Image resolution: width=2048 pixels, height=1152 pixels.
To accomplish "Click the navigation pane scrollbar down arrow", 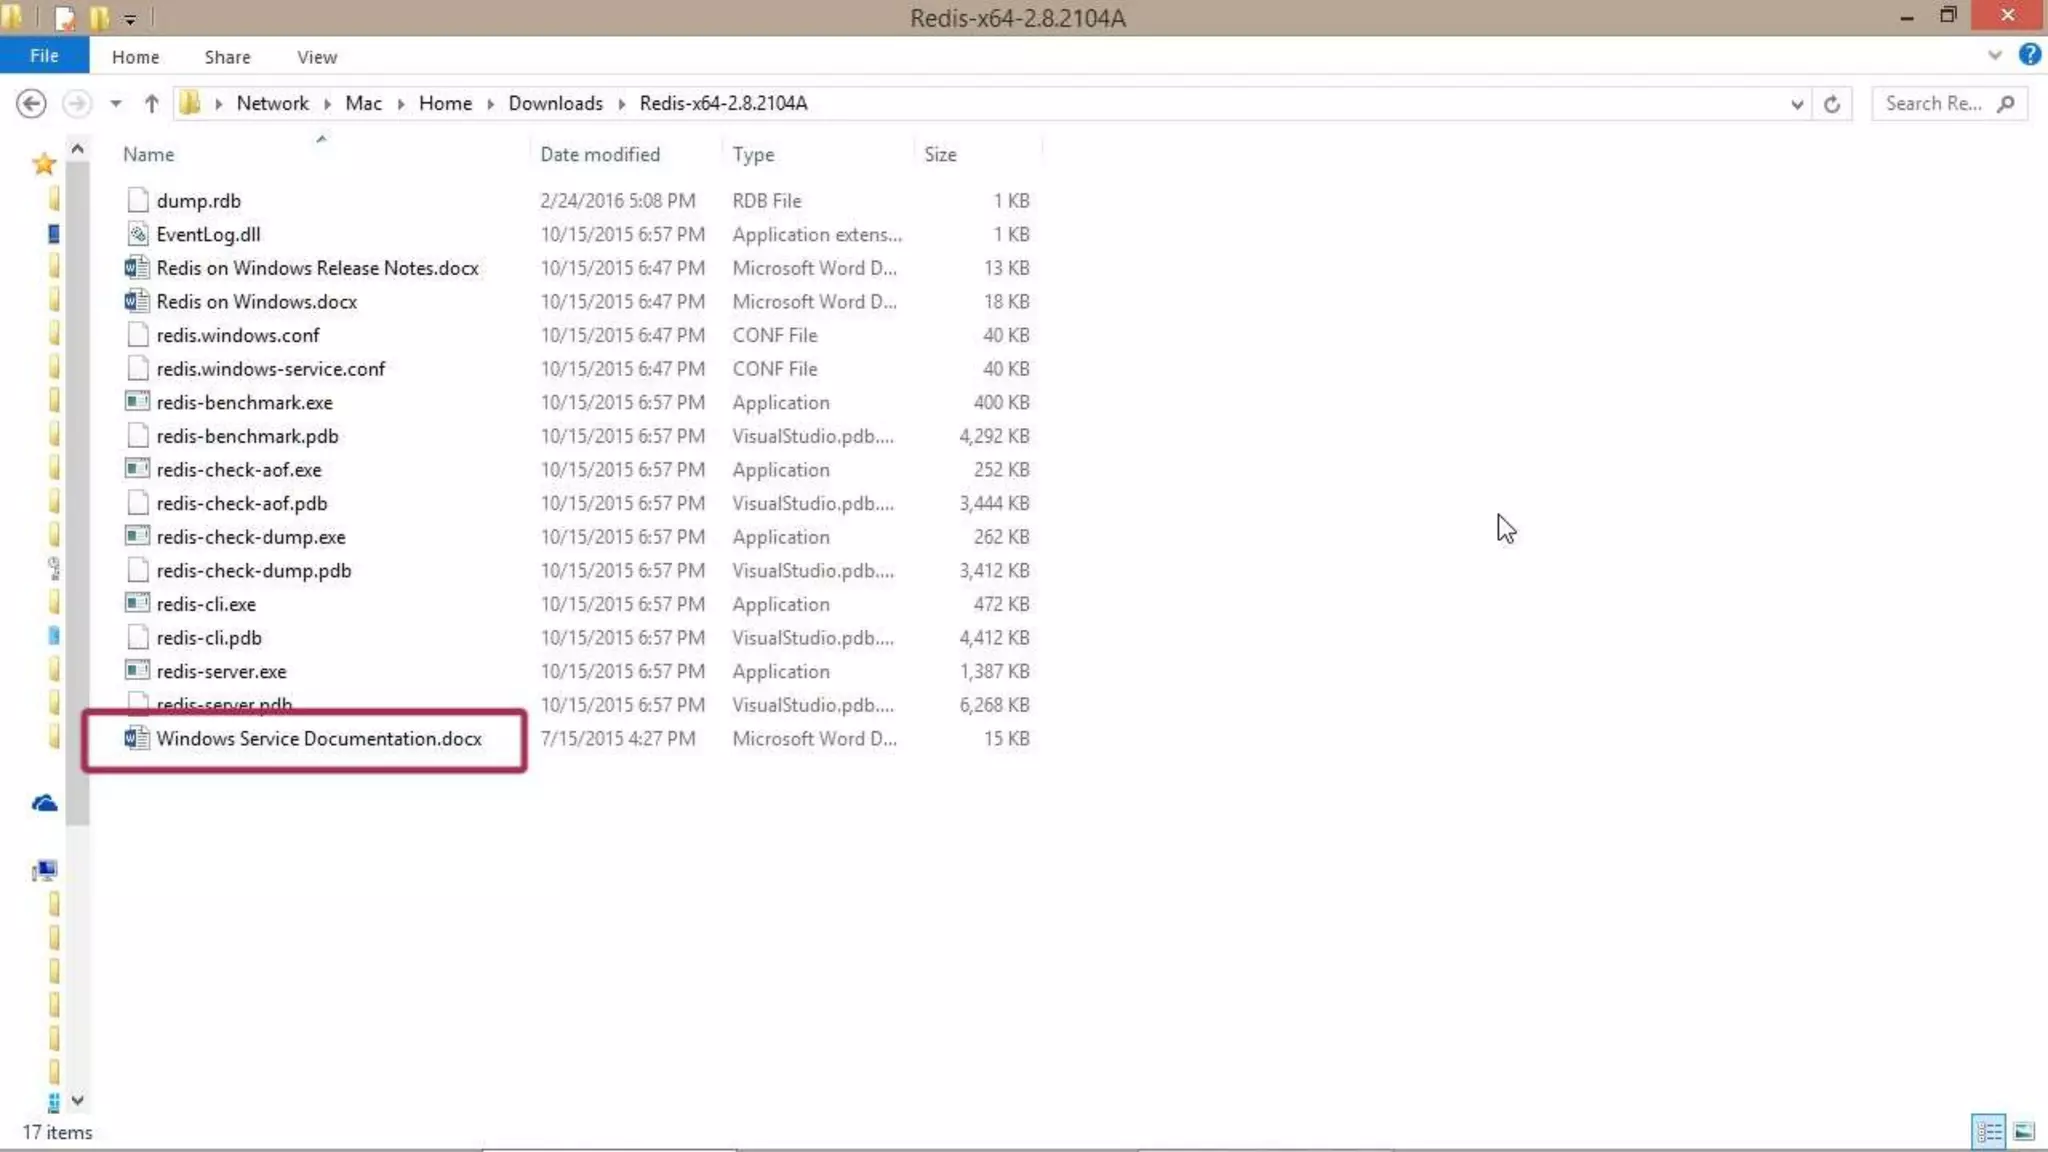I will coord(77,1100).
